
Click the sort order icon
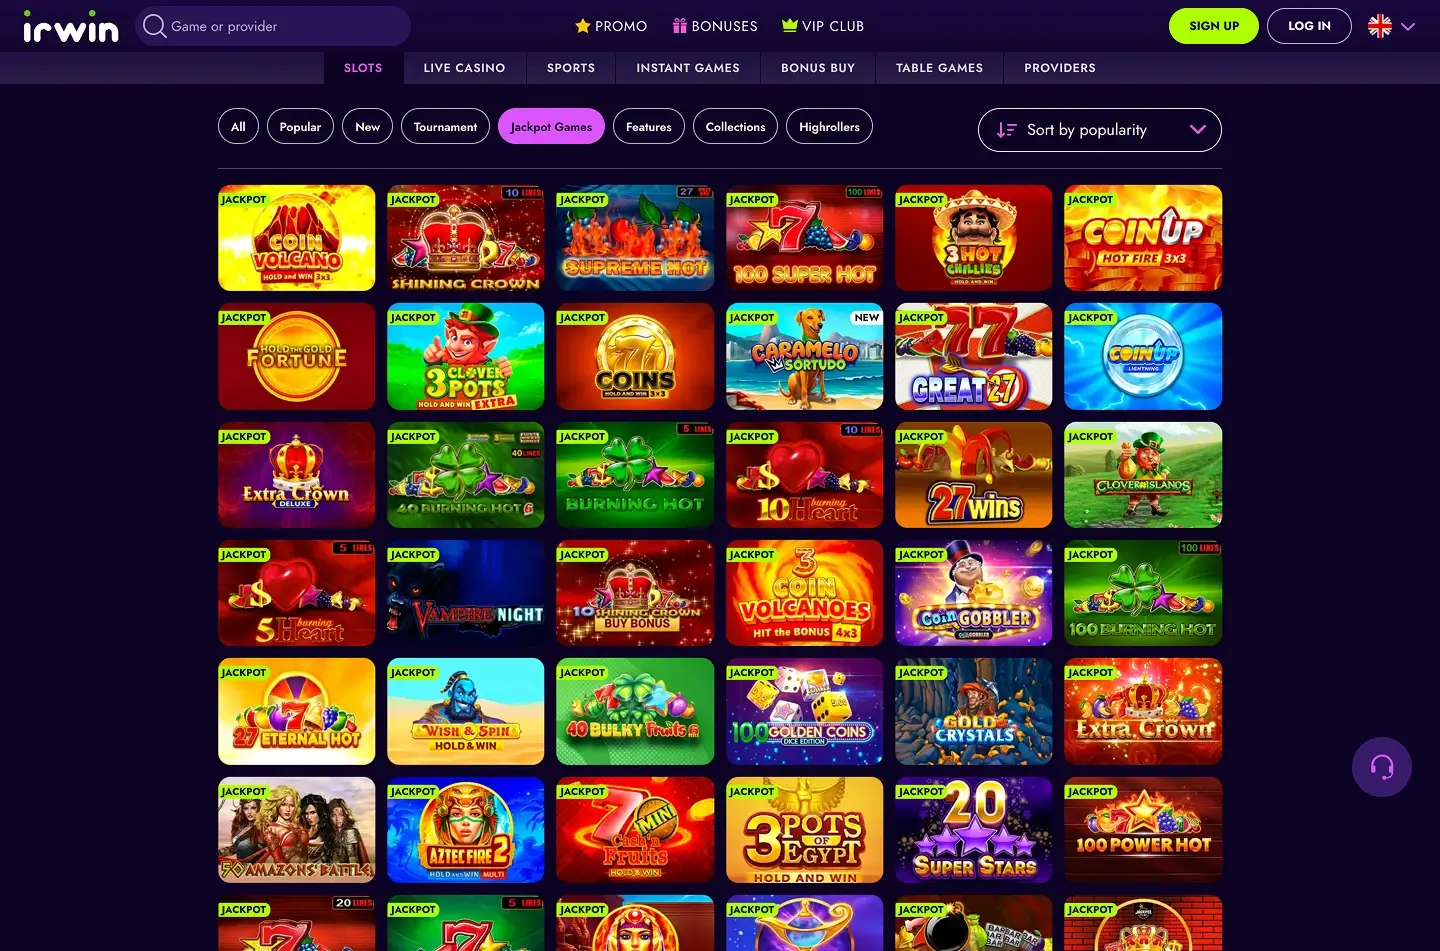[1006, 130]
